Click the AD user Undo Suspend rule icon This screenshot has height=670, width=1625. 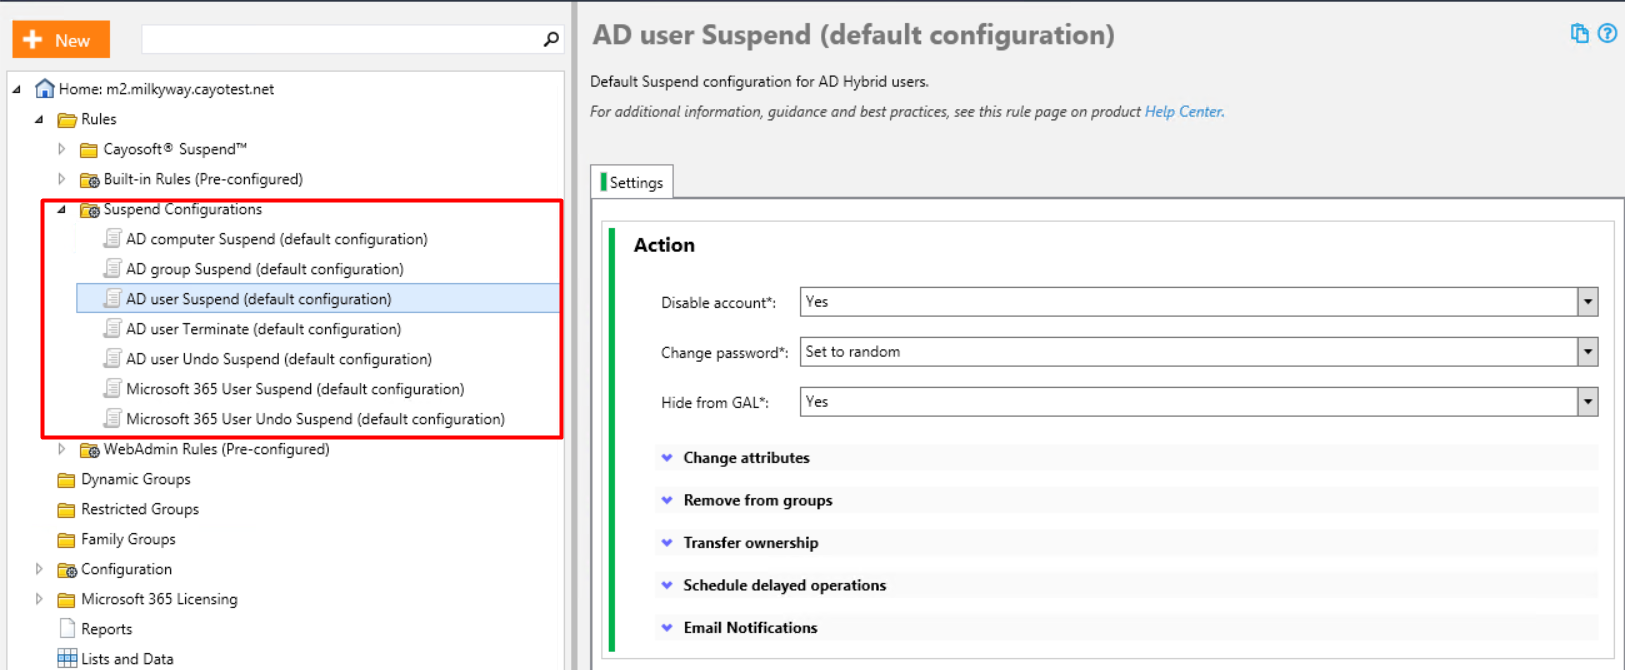click(113, 359)
